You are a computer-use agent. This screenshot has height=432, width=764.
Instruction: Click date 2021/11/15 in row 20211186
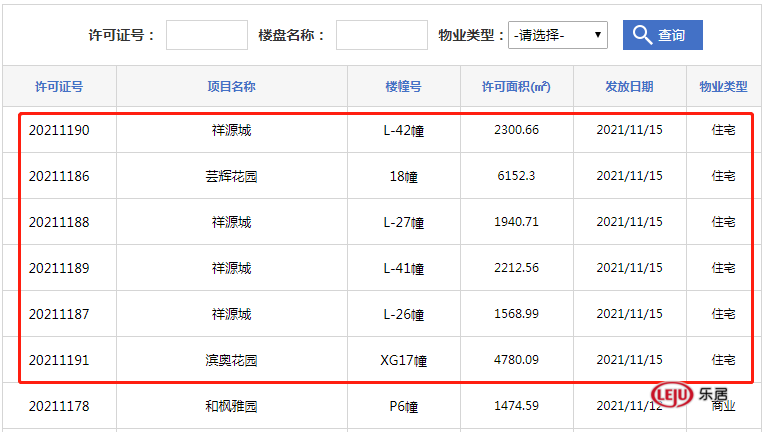[x=630, y=175]
